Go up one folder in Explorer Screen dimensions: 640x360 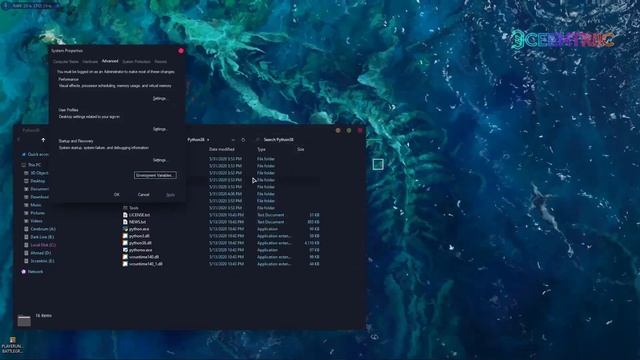point(43,140)
